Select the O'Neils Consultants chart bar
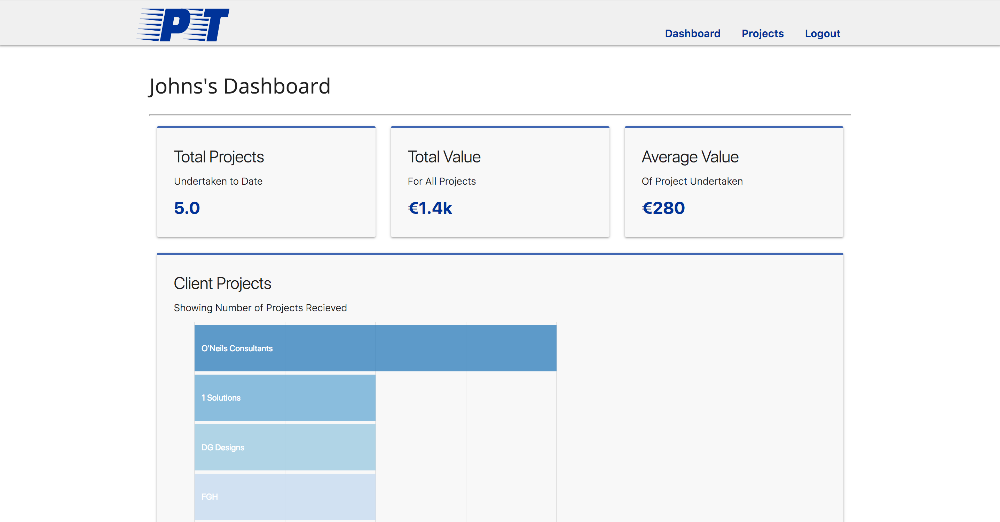This screenshot has width=1000, height=522. coord(375,348)
